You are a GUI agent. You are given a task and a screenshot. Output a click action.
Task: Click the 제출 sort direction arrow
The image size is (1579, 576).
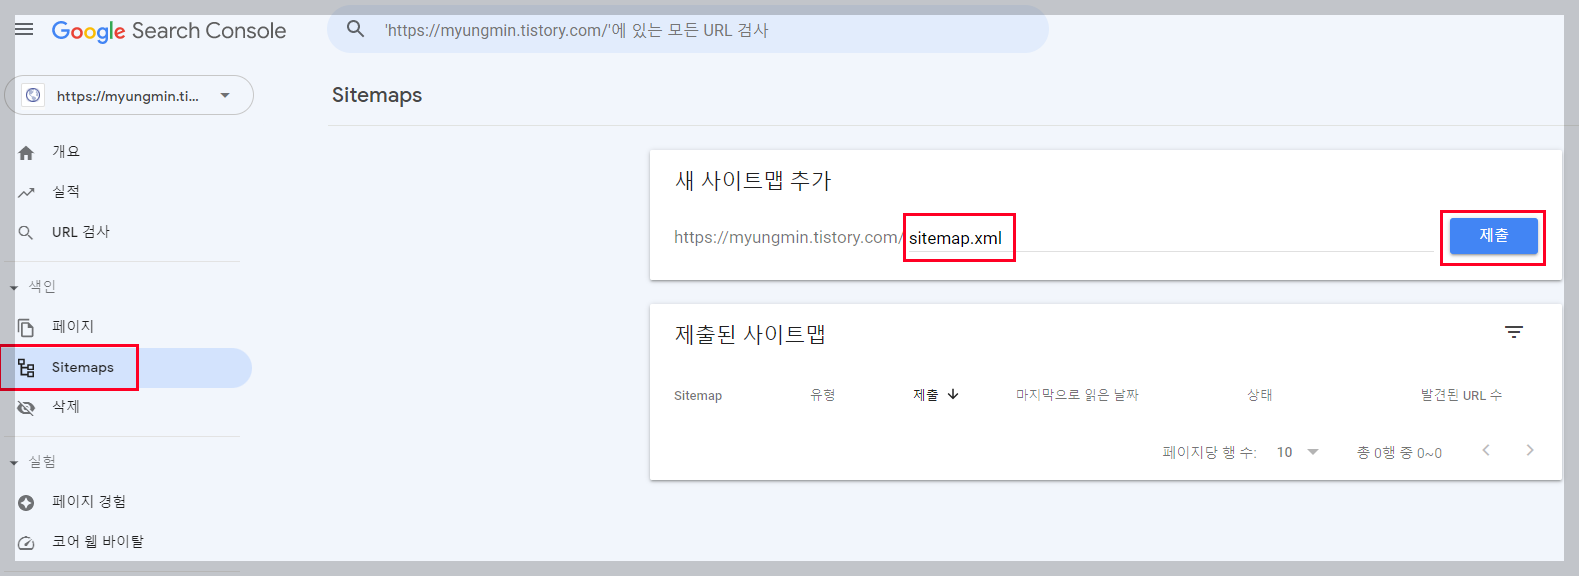click(x=953, y=394)
